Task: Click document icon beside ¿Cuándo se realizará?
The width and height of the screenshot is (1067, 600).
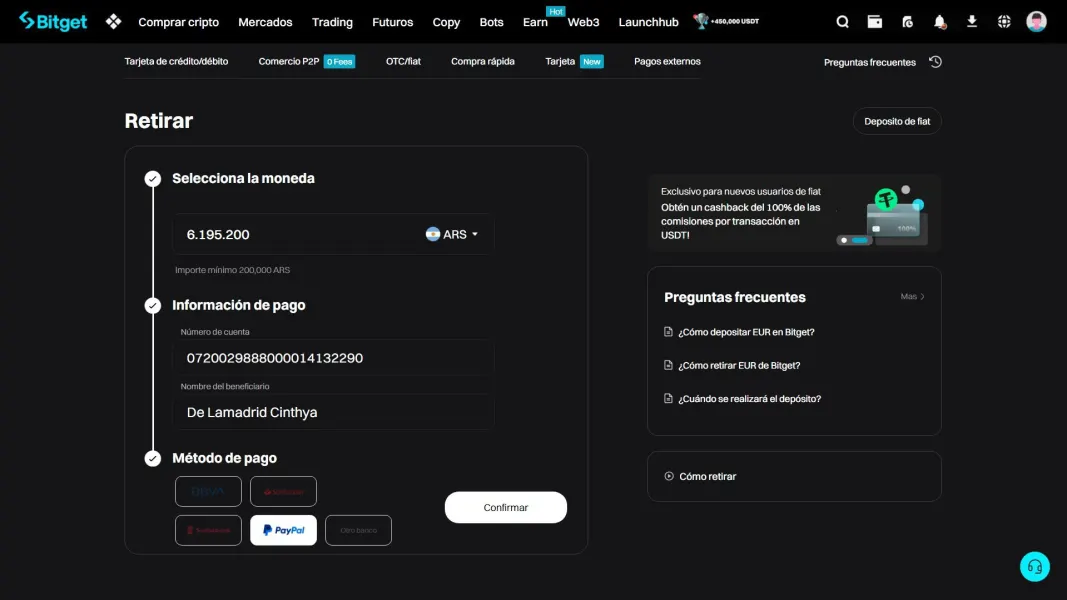Action: pos(668,399)
